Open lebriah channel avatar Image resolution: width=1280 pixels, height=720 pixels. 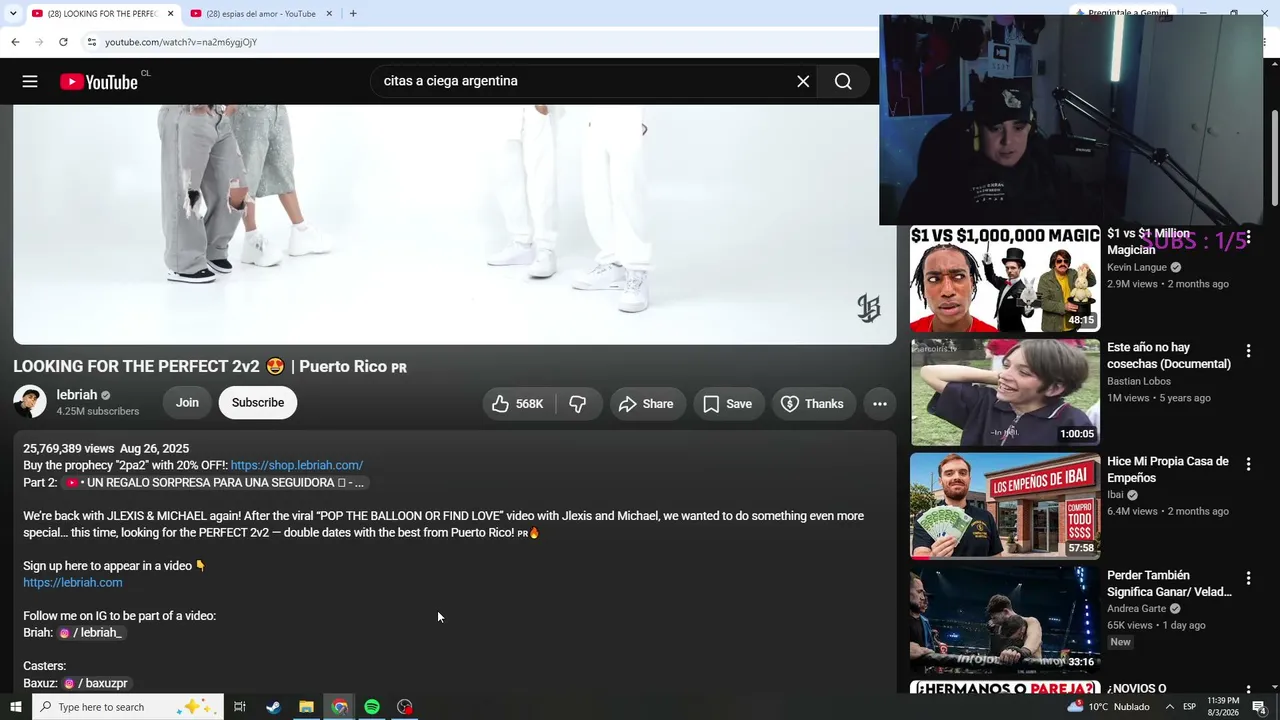pyautogui.click(x=30, y=402)
